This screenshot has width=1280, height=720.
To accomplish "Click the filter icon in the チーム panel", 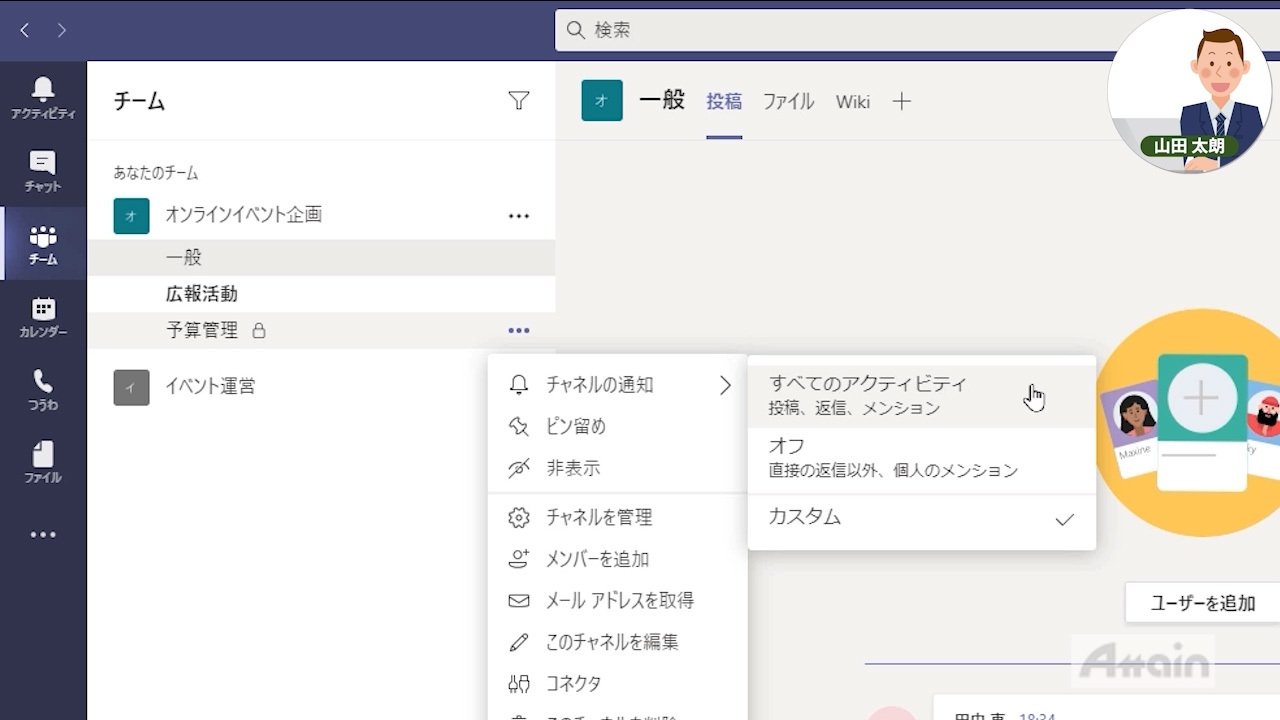I will pyautogui.click(x=518, y=100).
